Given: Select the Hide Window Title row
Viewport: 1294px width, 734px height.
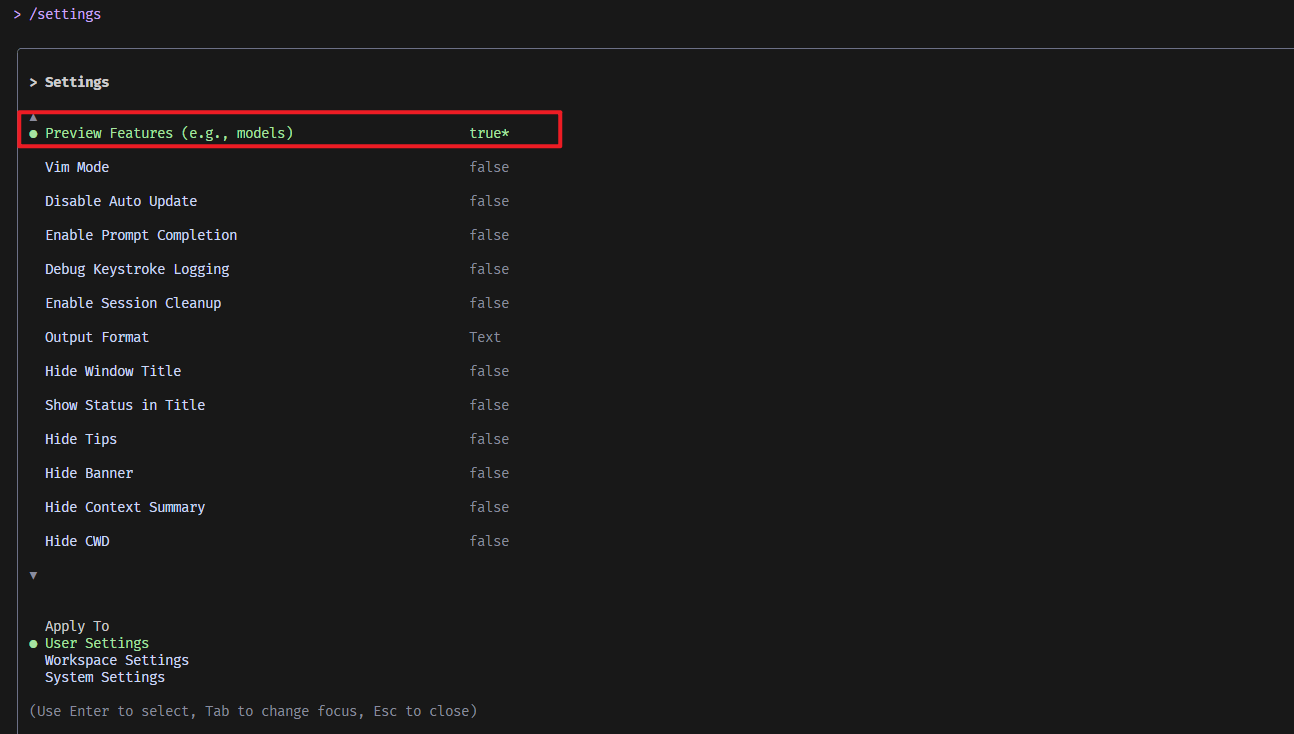Looking at the screenshot, I should click(113, 371).
